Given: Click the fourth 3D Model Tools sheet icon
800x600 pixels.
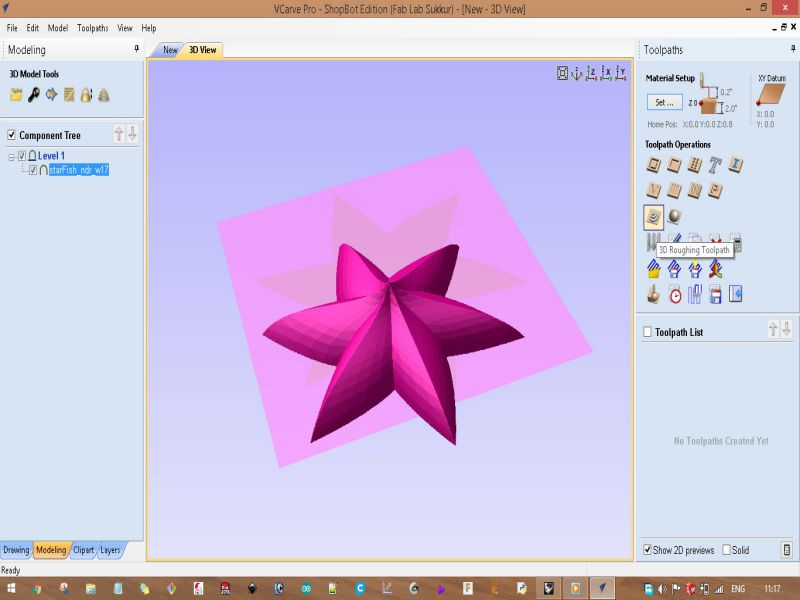Looking at the screenshot, I should [69, 95].
